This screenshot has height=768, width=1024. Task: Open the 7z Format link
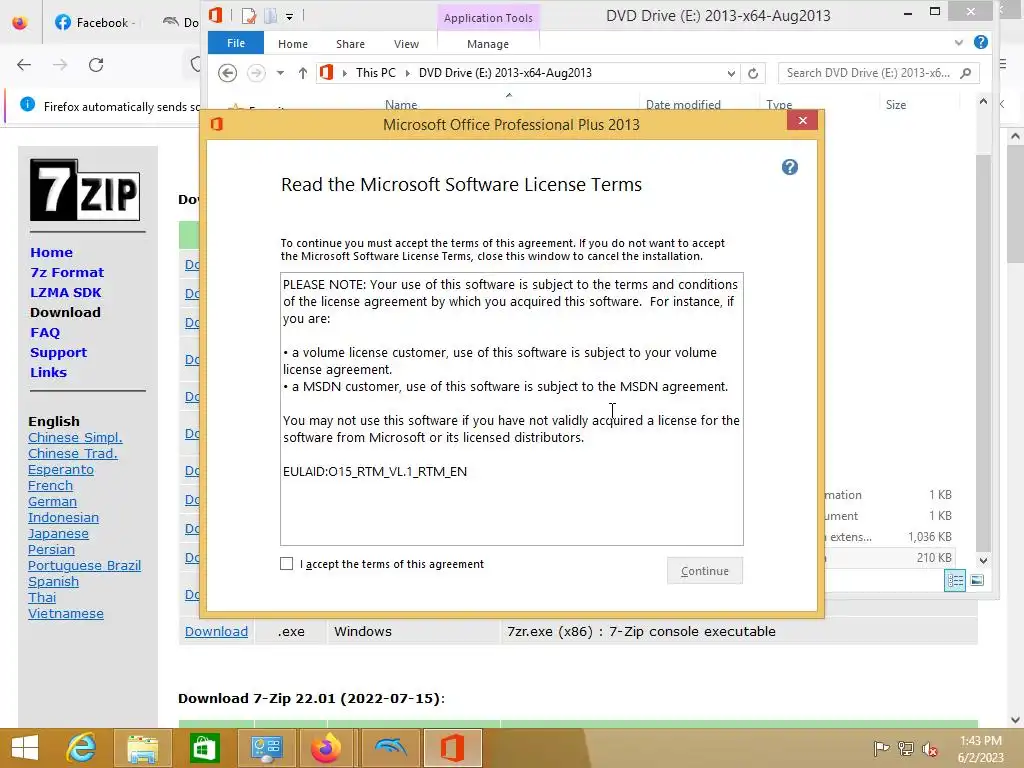(67, 272)
